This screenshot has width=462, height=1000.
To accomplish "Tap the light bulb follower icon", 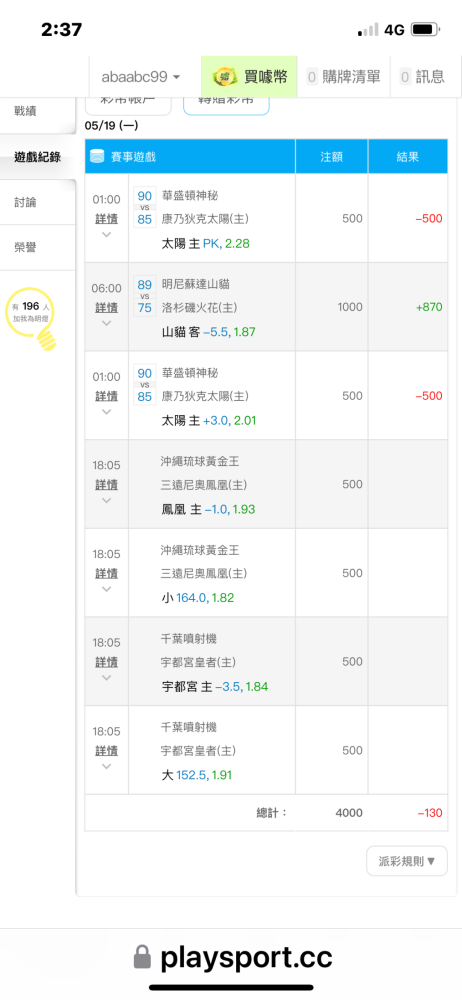I will point(32,318).
